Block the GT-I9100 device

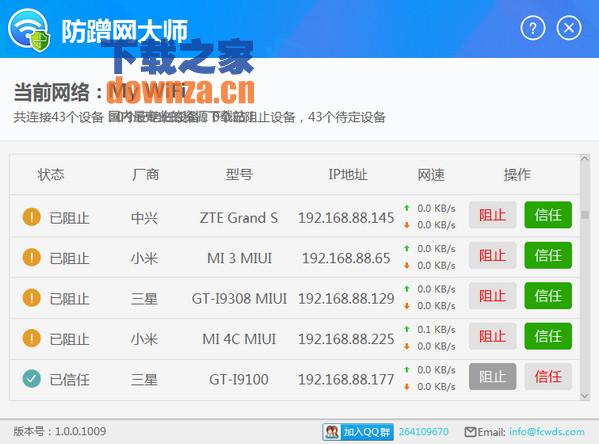click(492, 377)
